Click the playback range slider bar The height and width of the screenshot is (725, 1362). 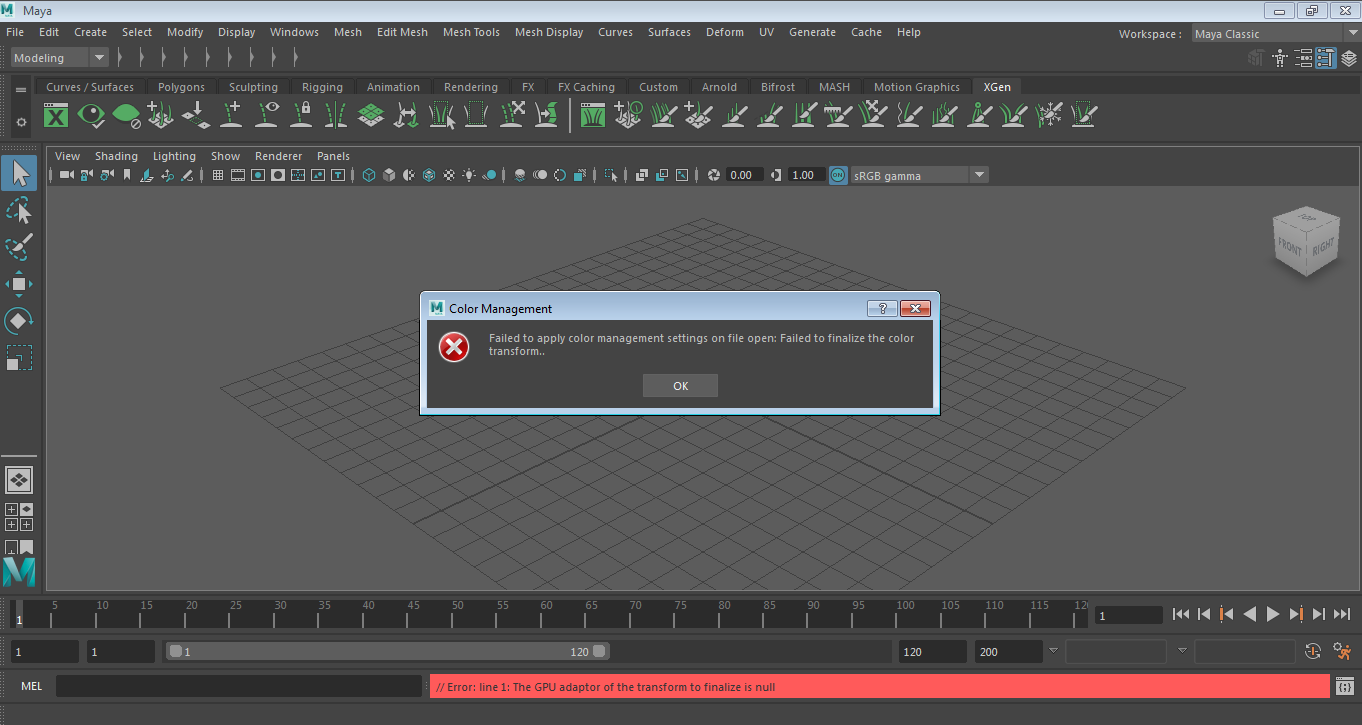[387, 651]
